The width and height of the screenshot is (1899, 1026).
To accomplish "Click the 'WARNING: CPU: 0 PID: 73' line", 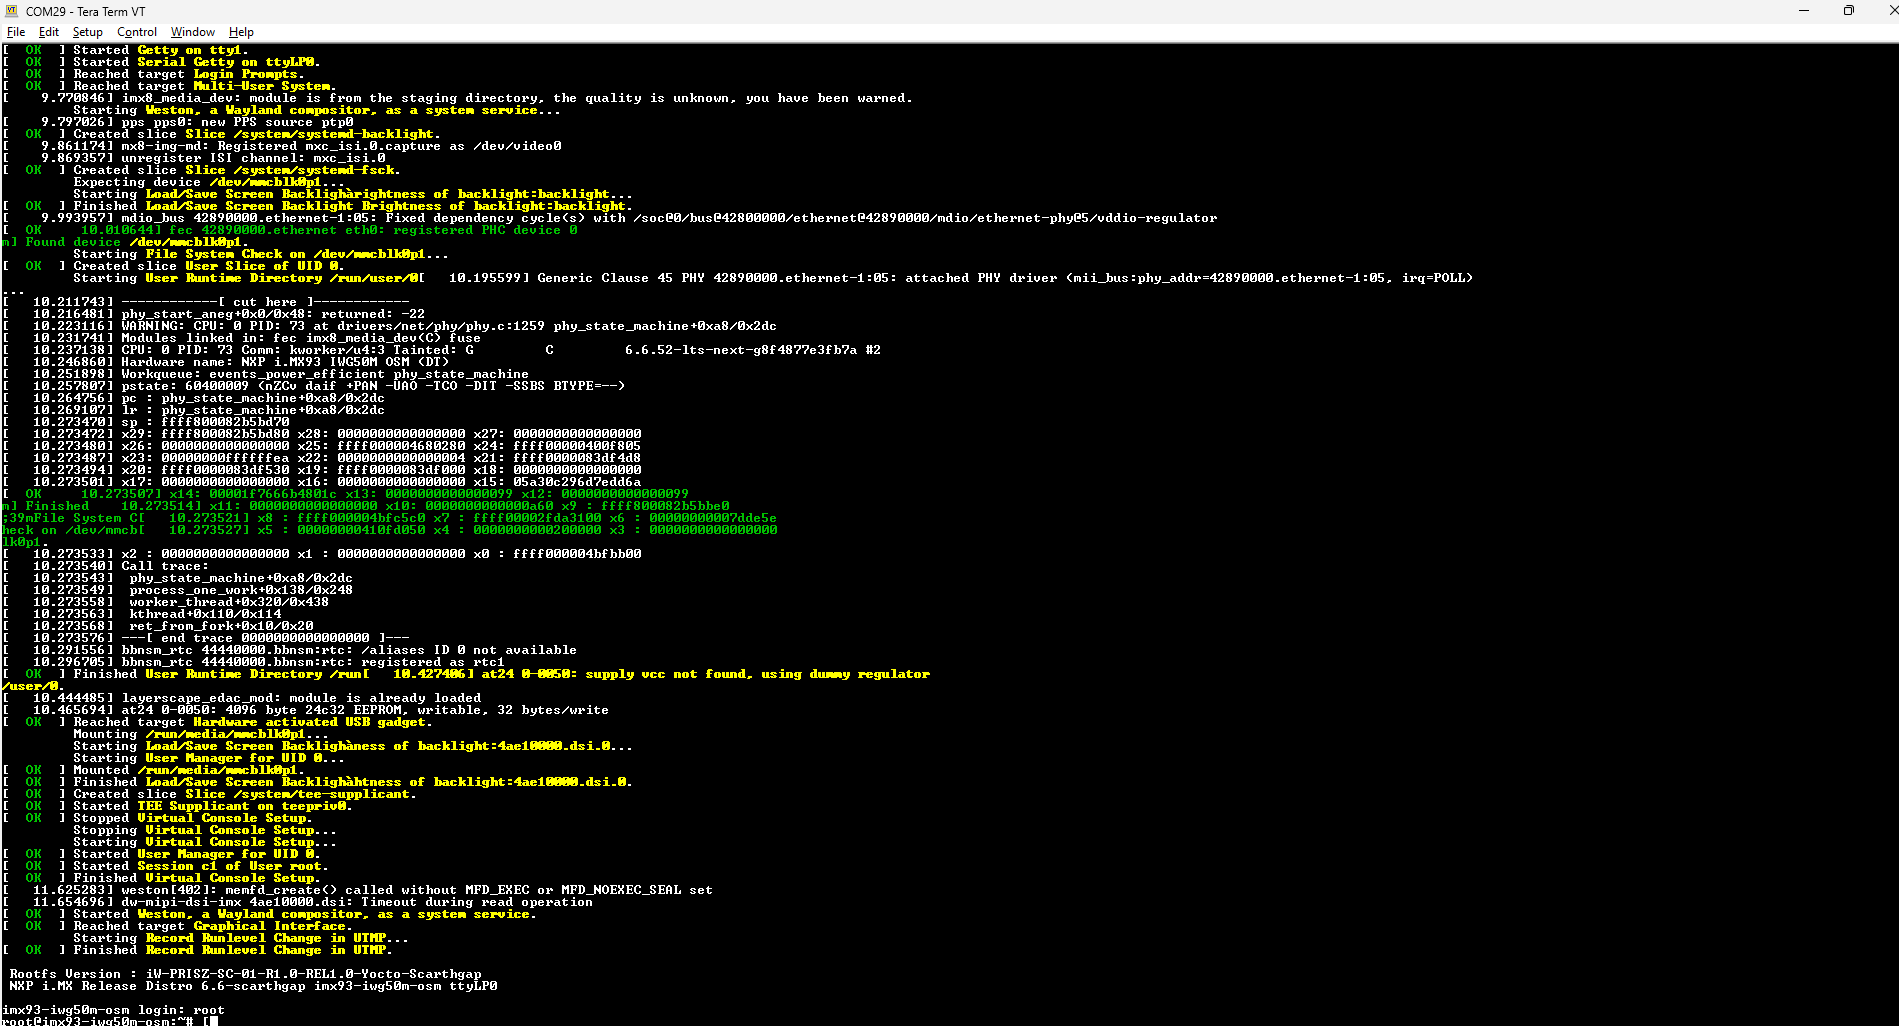I will pos(389,326).
